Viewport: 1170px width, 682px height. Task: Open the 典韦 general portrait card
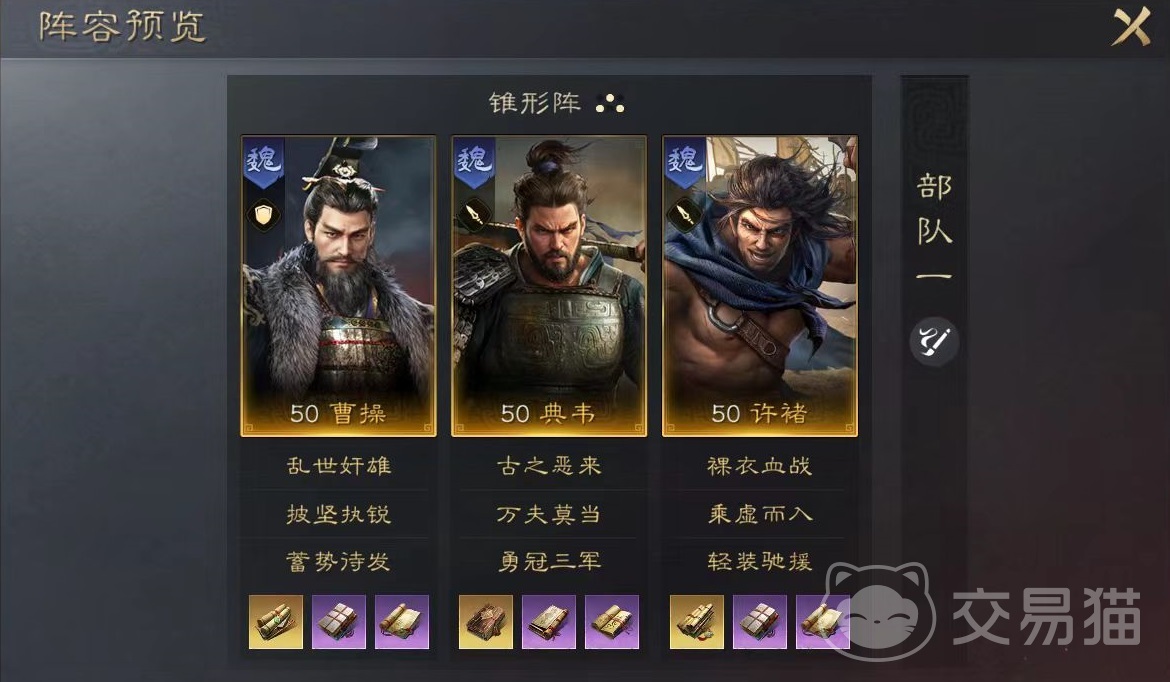549,286
